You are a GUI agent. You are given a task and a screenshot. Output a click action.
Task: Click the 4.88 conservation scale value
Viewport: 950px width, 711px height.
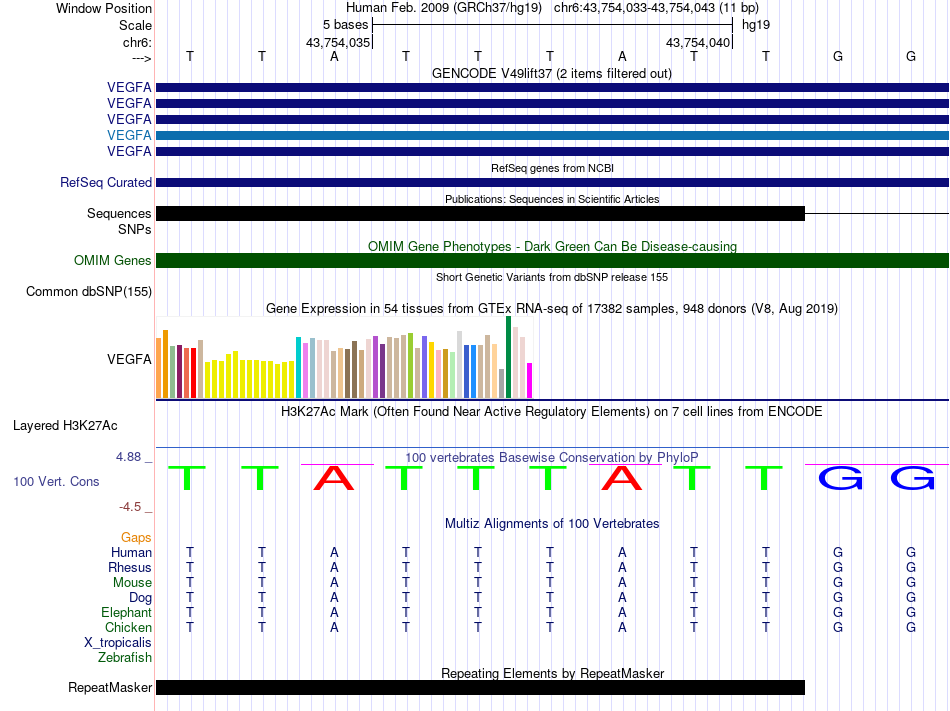point(128,457)
